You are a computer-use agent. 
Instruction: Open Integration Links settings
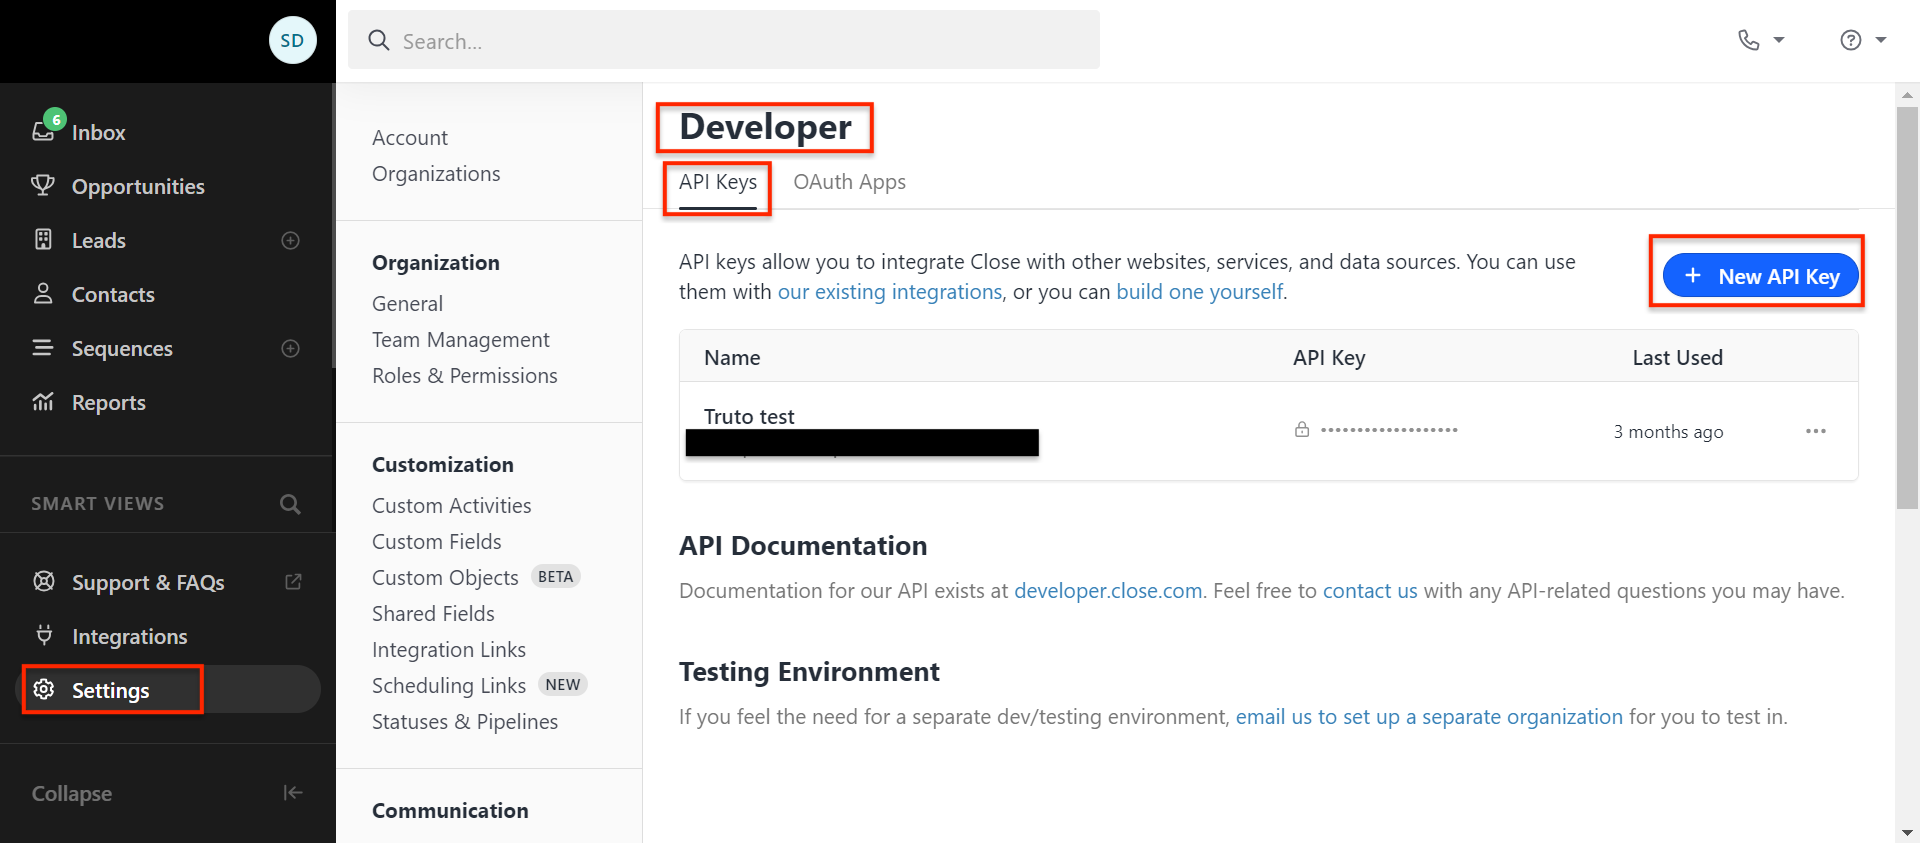pos(449,650)
